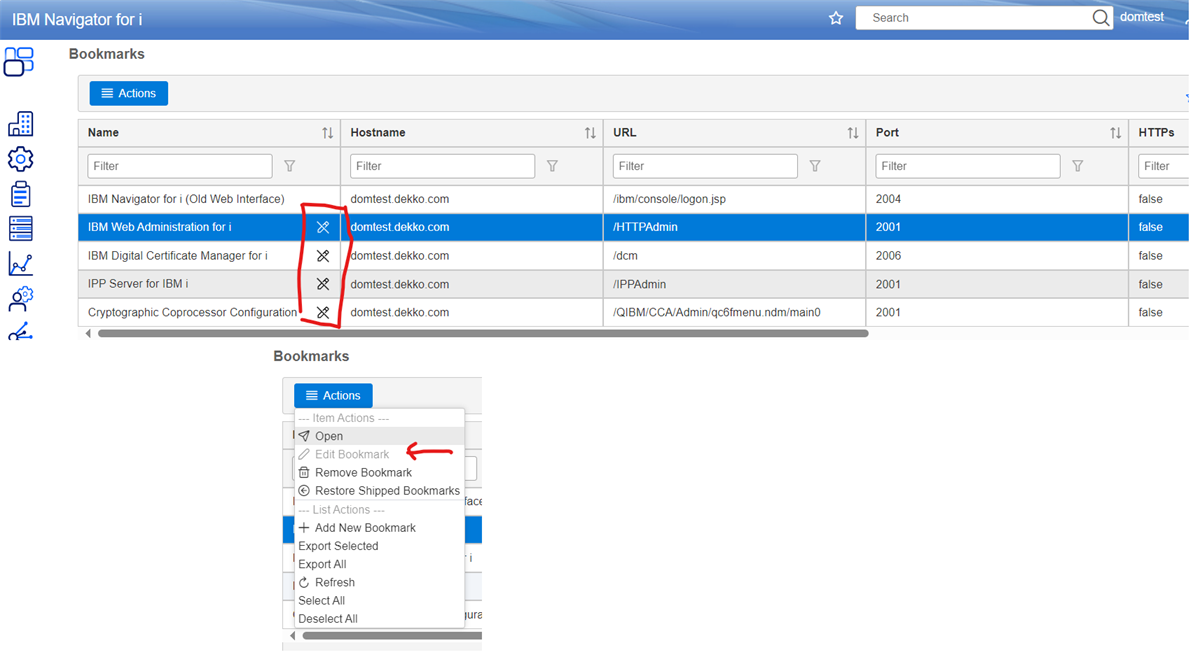Select Restore Shipped Bookmarks menu entry
The height and width of the screenshot is (664, 1200).
click(x=379, y=491)
